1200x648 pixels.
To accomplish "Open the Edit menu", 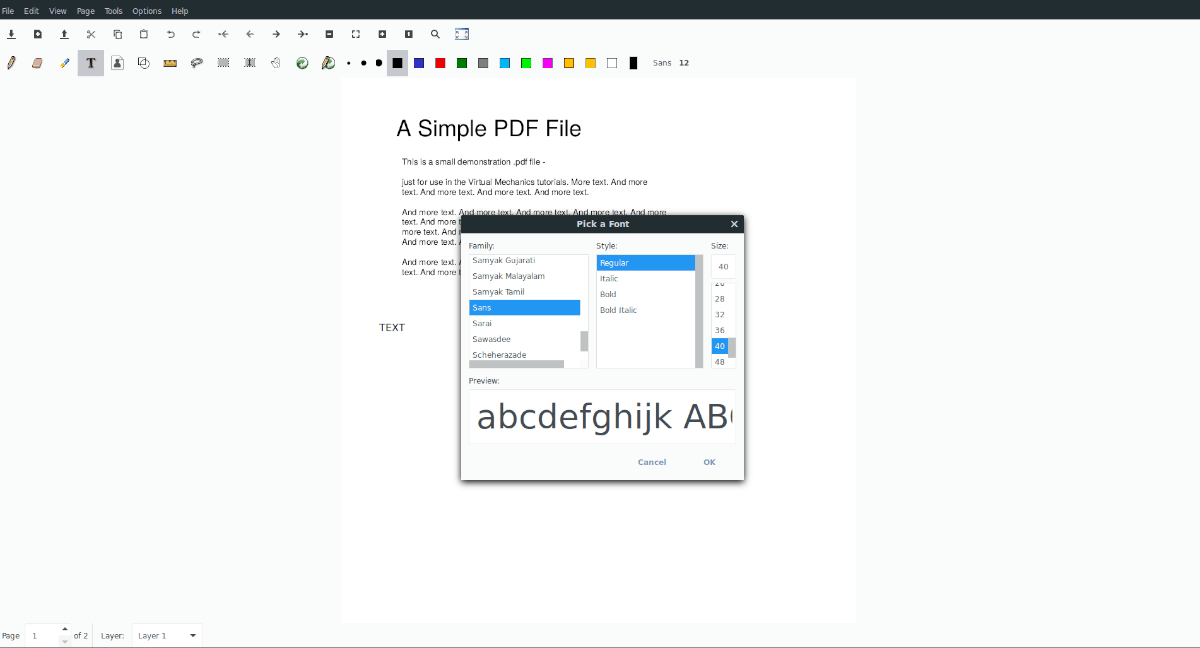I will [x=32, y=11].
